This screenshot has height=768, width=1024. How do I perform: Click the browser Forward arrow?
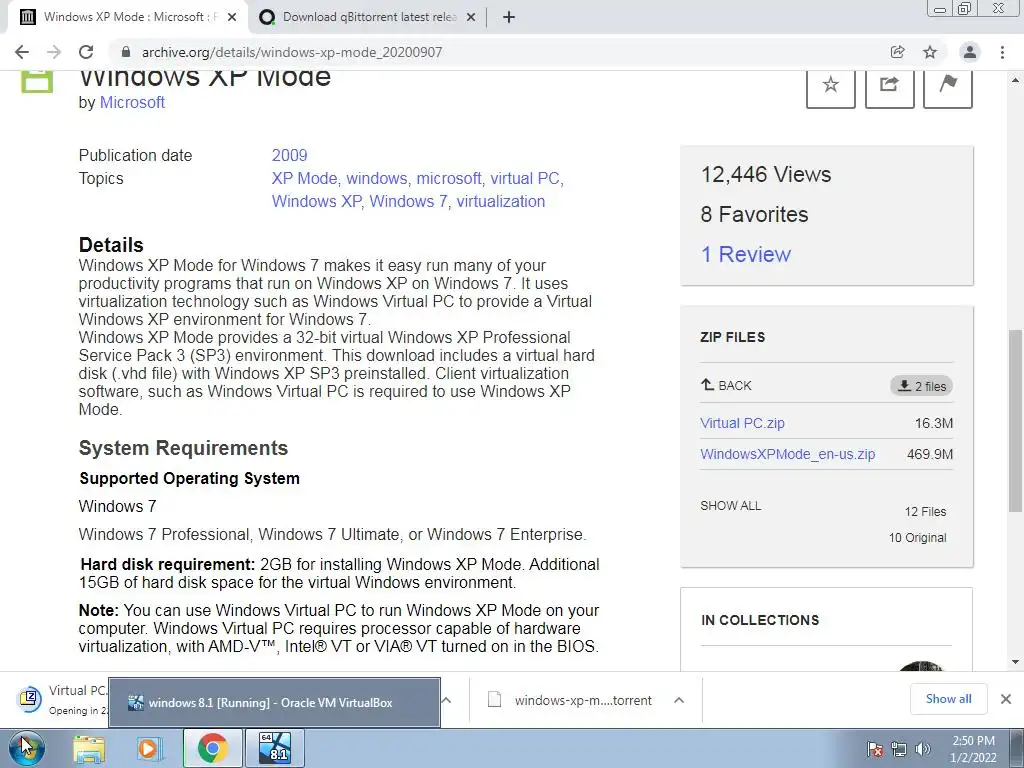pyautogui.click(x=54, y=52)
